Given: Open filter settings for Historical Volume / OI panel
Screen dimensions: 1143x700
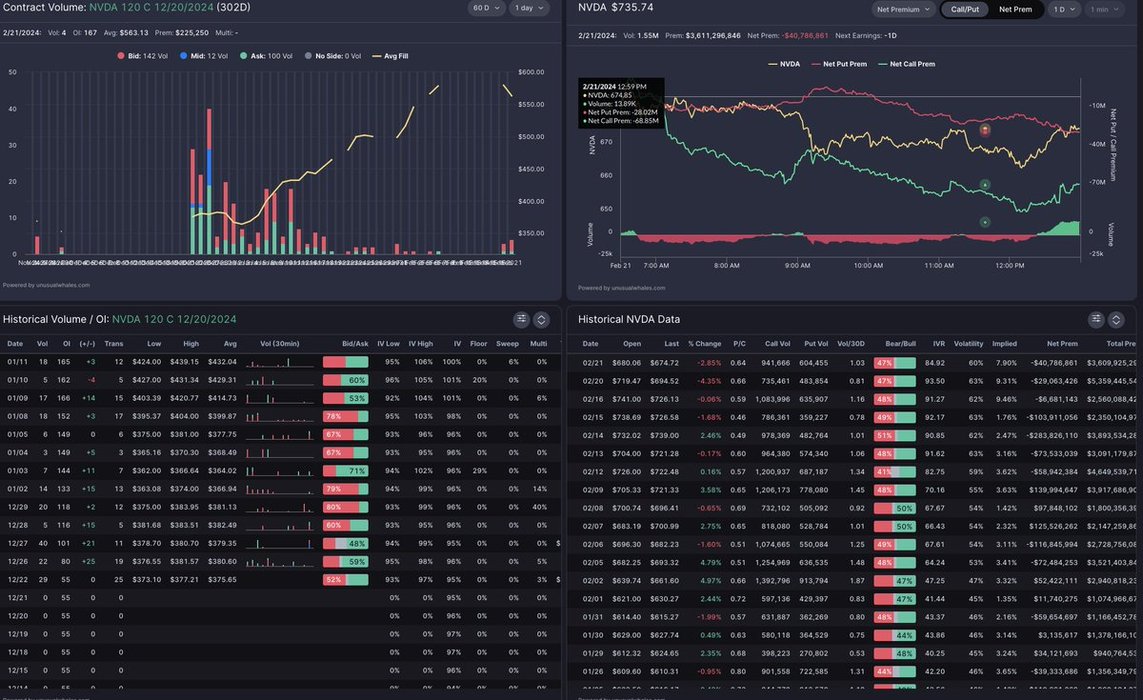Looking at the screenshot, I should 521,319.
